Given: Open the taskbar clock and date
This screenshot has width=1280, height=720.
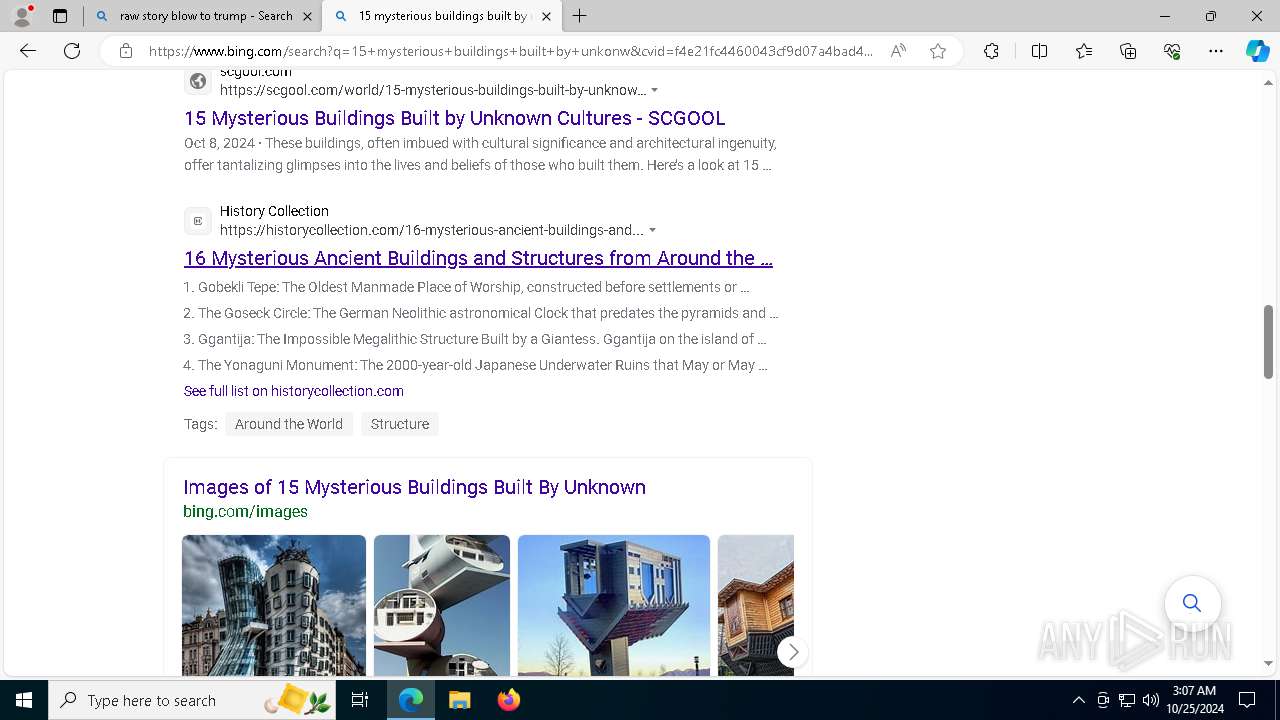Looking at the screenshot, I should tap(1194, 700).
